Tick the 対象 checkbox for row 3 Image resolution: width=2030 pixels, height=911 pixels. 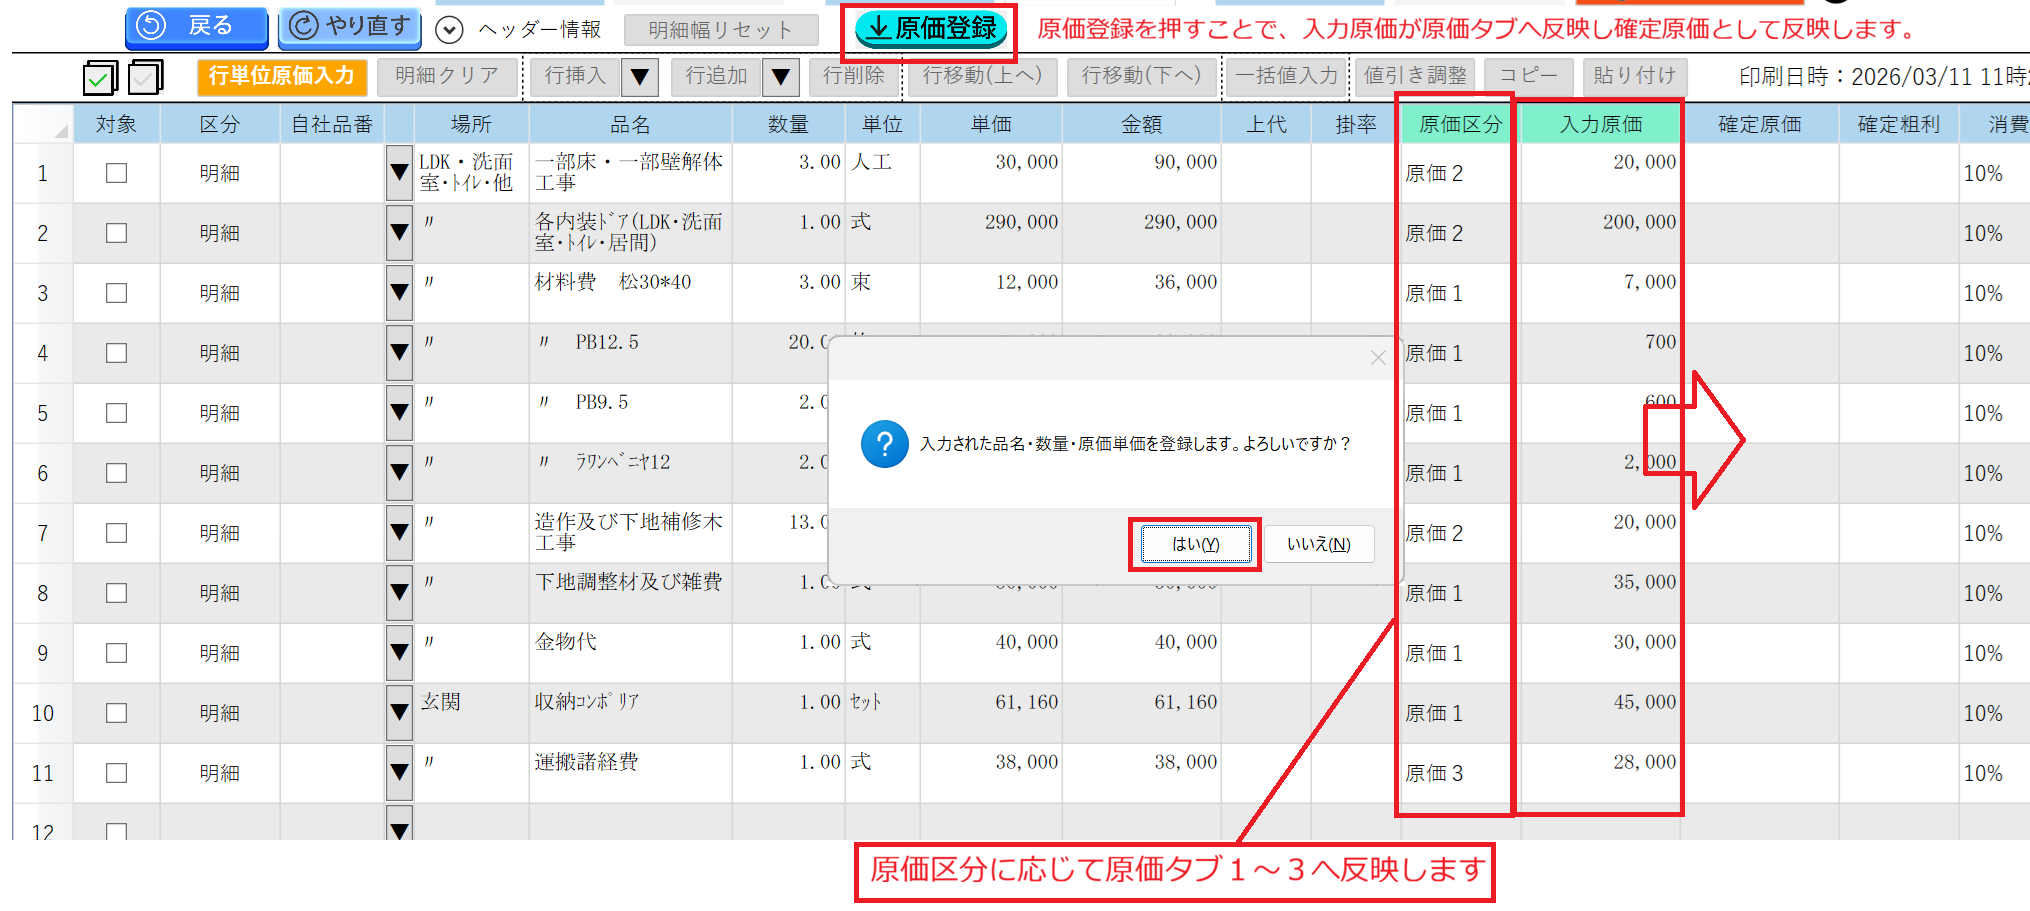117,293
